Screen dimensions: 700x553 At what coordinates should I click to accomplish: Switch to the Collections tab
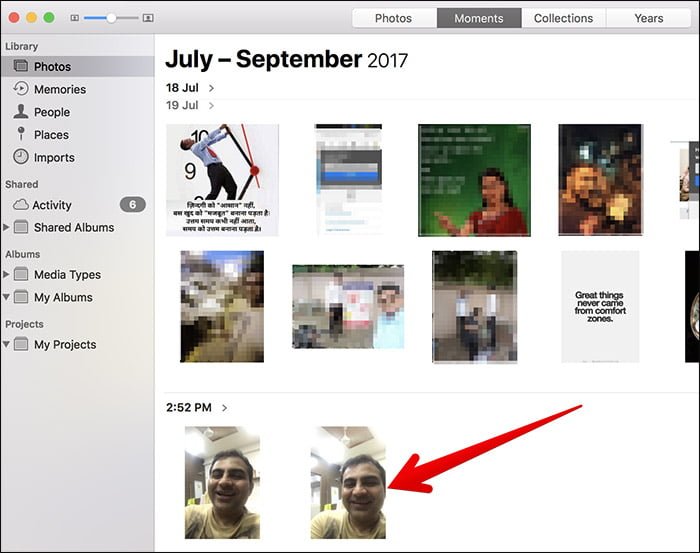(563, 18)
